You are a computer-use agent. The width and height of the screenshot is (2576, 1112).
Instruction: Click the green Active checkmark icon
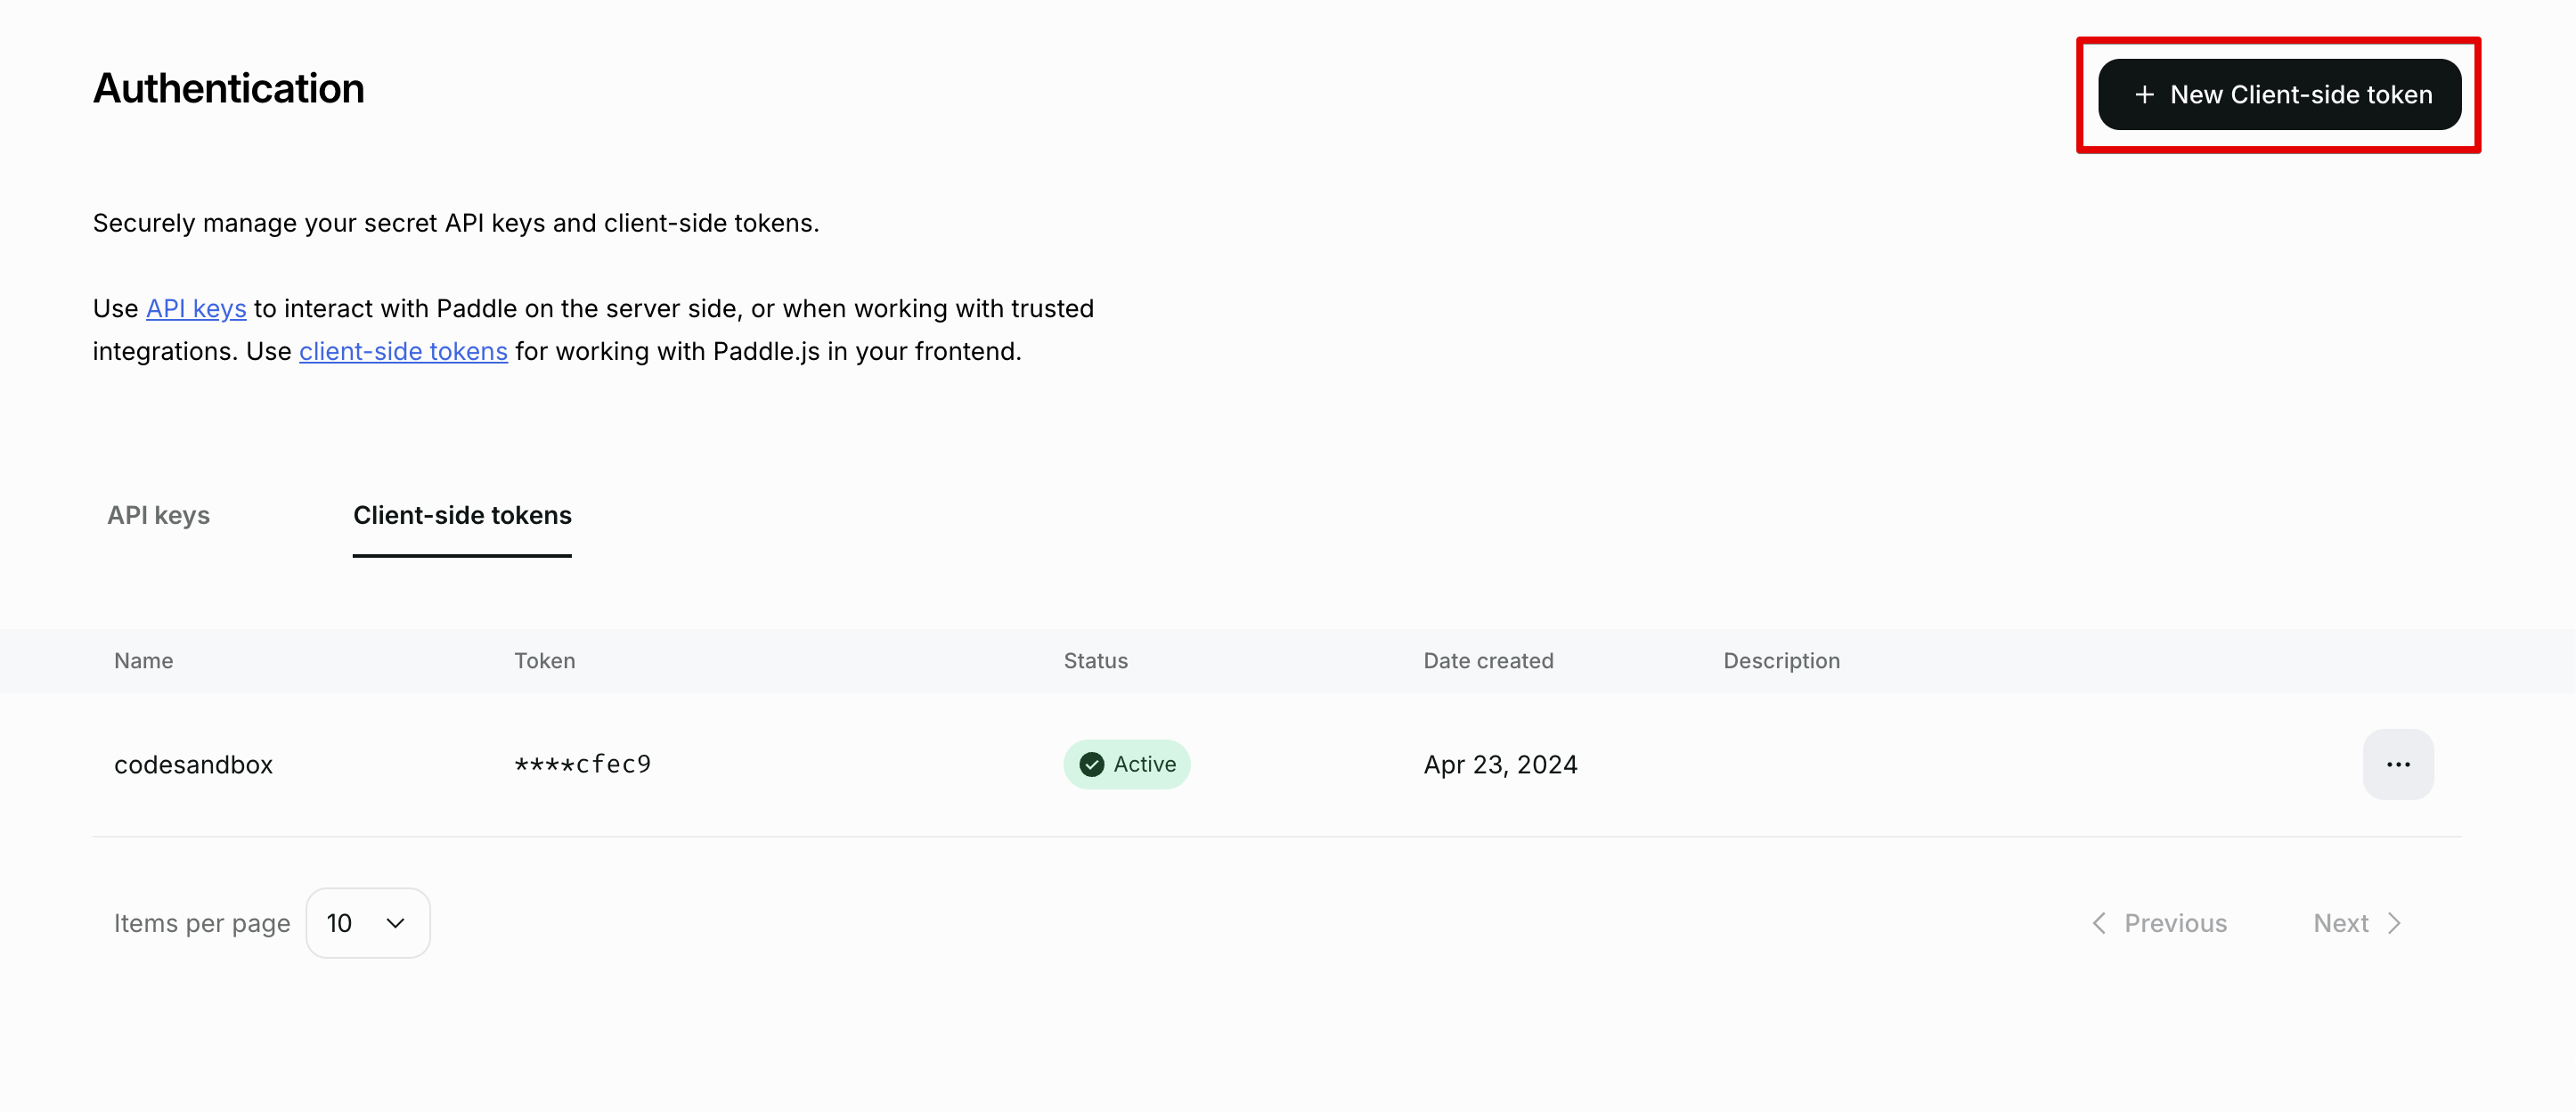tap(1091, 764)
